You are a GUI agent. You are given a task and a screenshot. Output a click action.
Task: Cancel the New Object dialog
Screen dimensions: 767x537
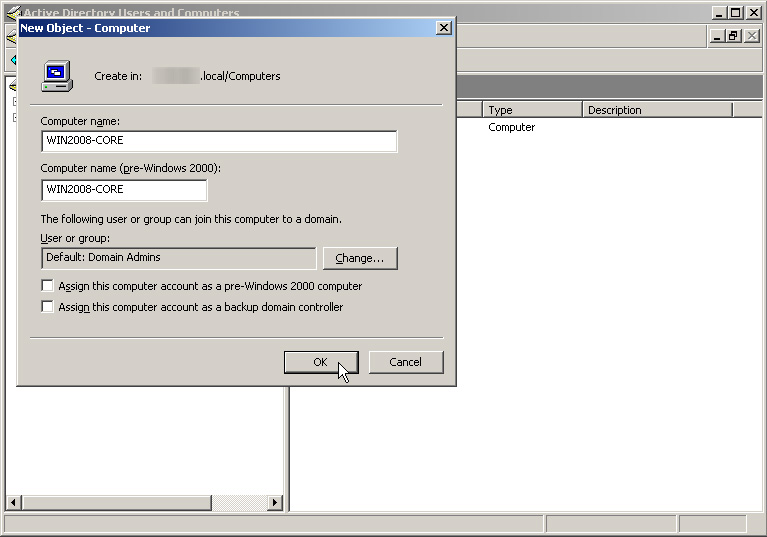point(406,362)
